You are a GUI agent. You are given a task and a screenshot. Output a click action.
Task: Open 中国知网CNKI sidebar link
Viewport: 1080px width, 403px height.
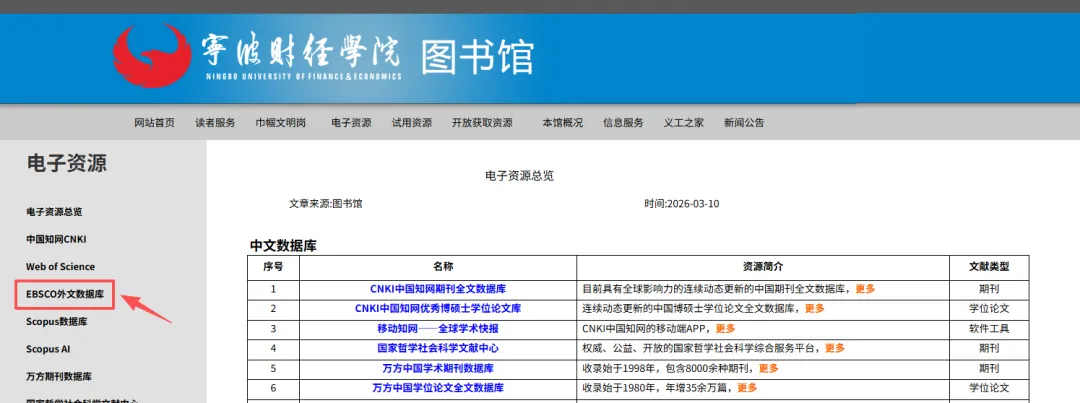[x=56, y=239]
